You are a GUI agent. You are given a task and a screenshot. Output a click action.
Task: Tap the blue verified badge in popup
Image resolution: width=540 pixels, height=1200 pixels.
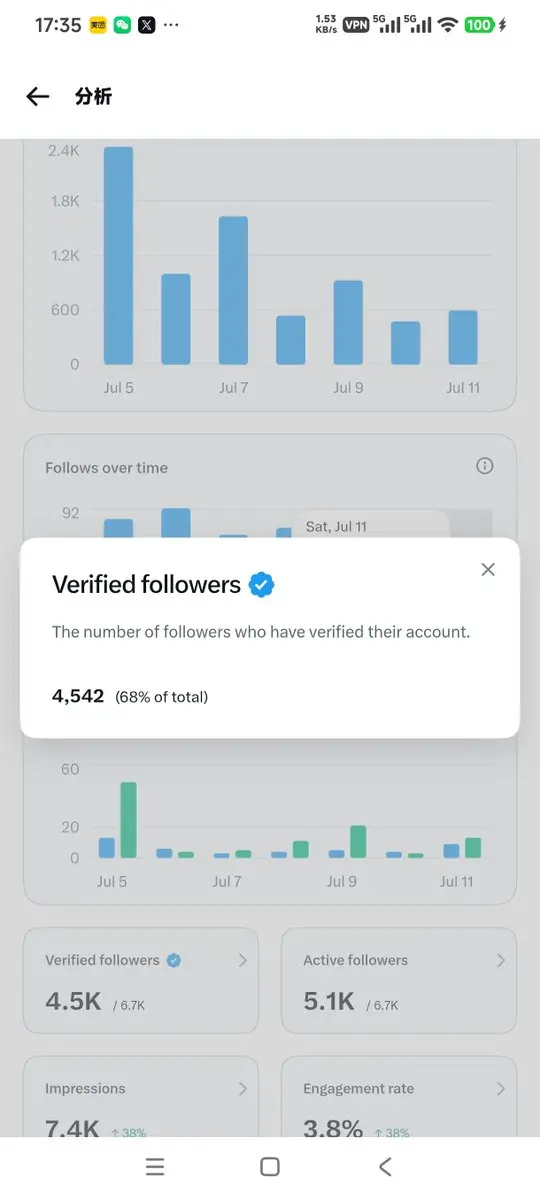[262, 585]
